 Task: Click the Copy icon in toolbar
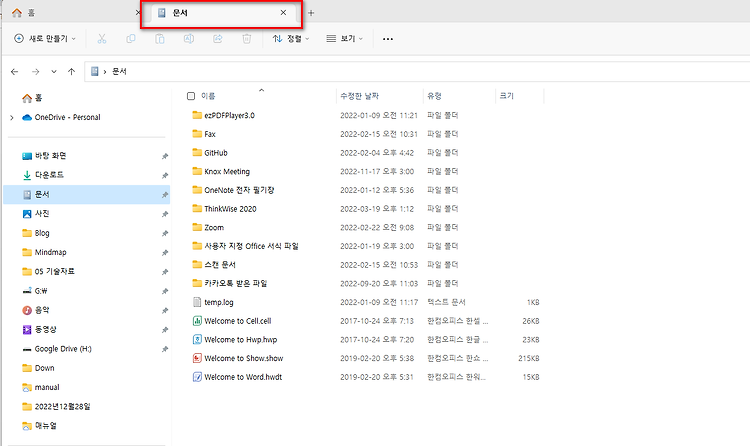click(x=131, y=39)
